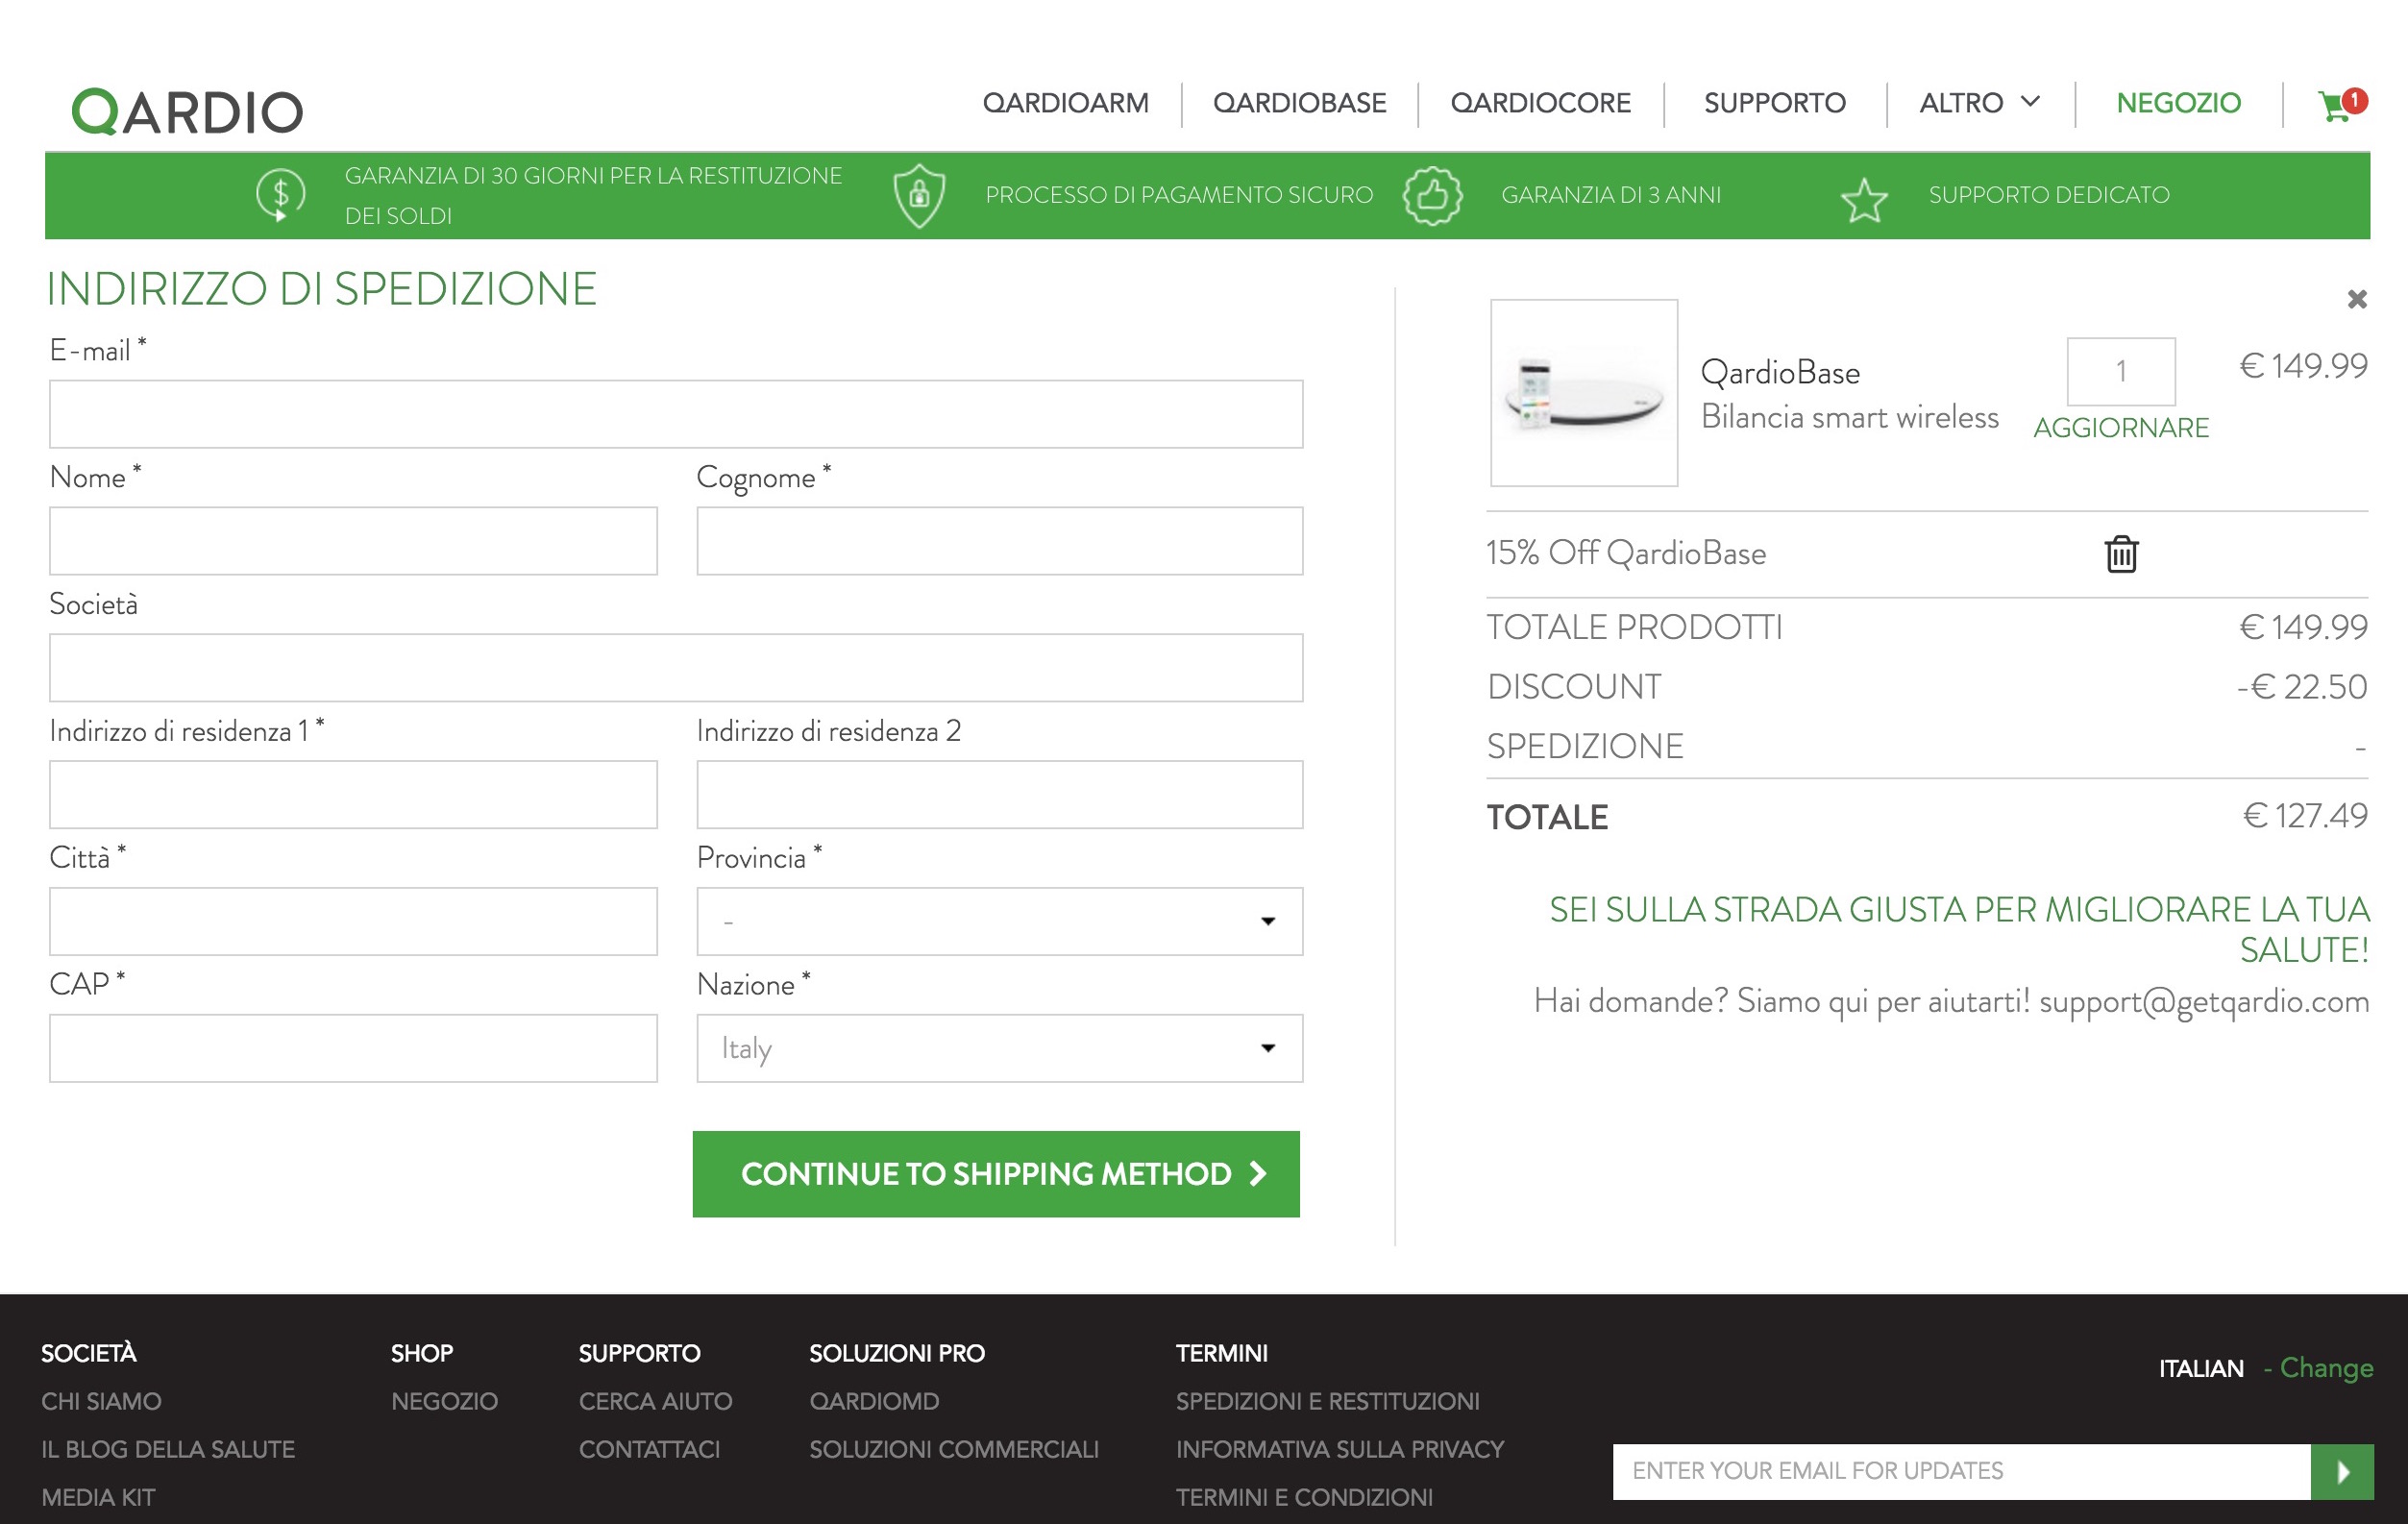The image size is (2408, 1524).
Task: Click the money-back guarantee dollar icon
Action: [280, 195]
